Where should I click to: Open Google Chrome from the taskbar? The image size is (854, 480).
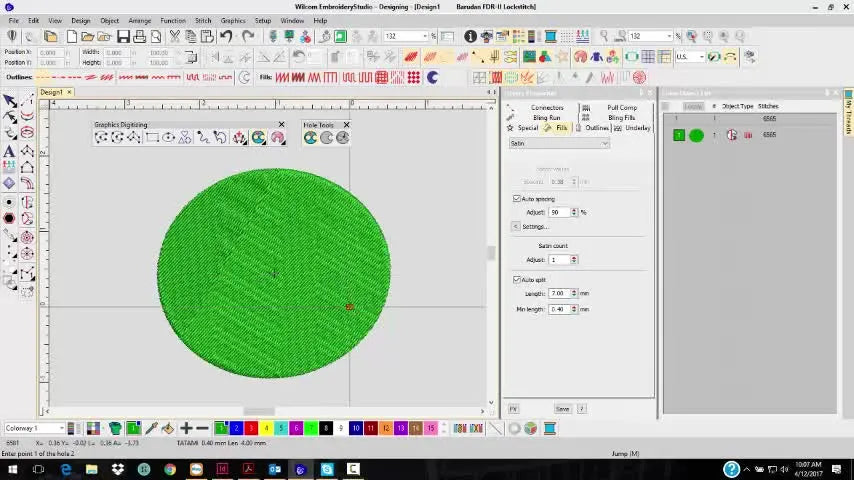coord(170,469)
